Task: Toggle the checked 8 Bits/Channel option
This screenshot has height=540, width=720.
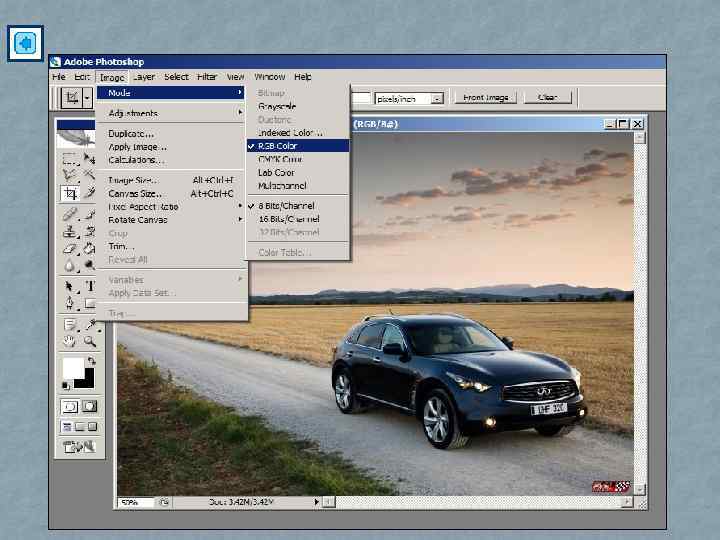Action: 298,206
